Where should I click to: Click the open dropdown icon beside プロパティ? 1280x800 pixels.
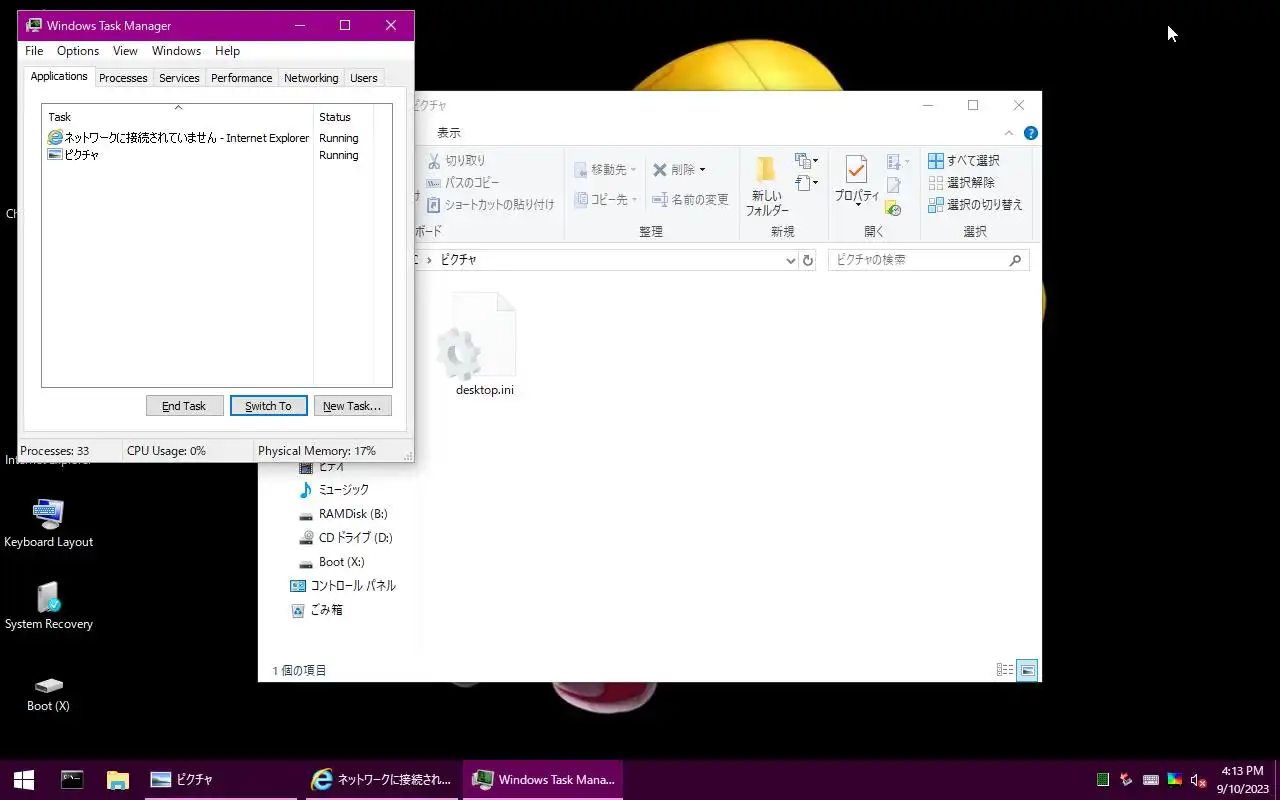[x=898, y=162]
